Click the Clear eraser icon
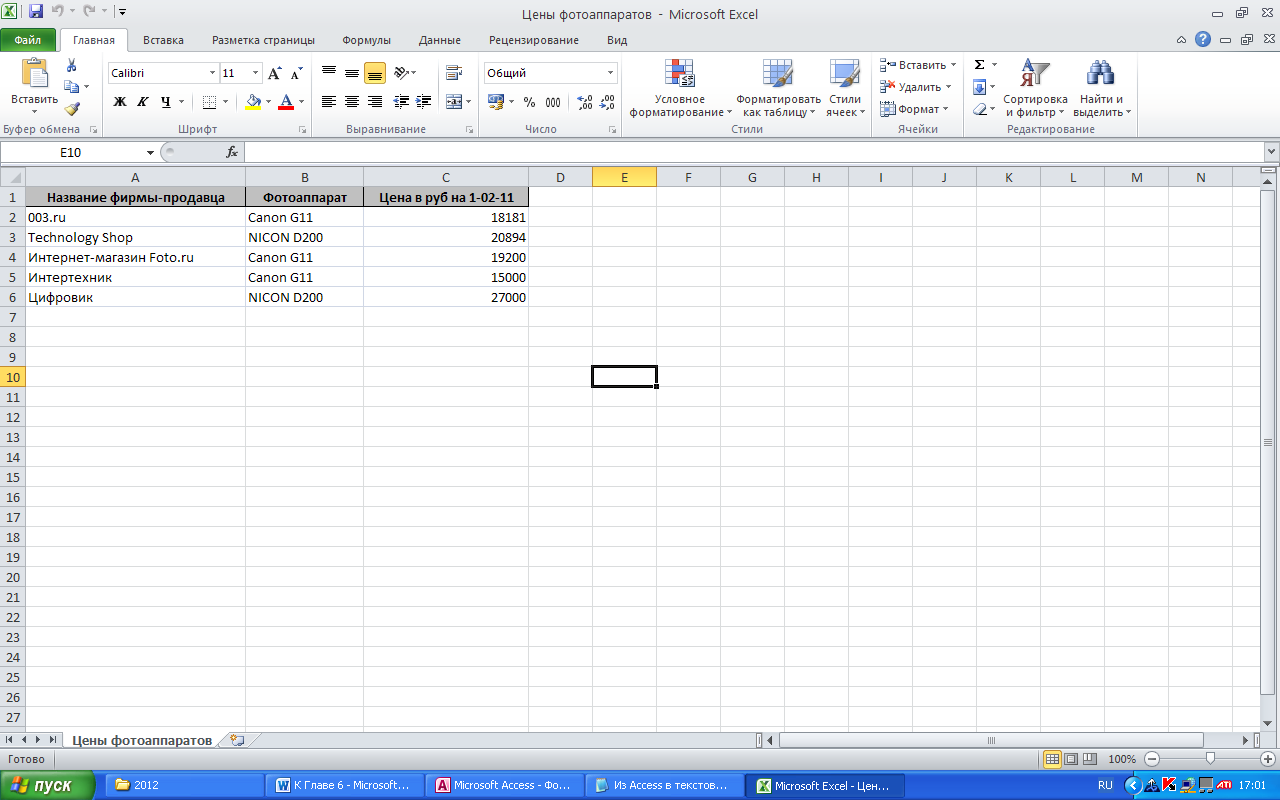 pos(980,109)
